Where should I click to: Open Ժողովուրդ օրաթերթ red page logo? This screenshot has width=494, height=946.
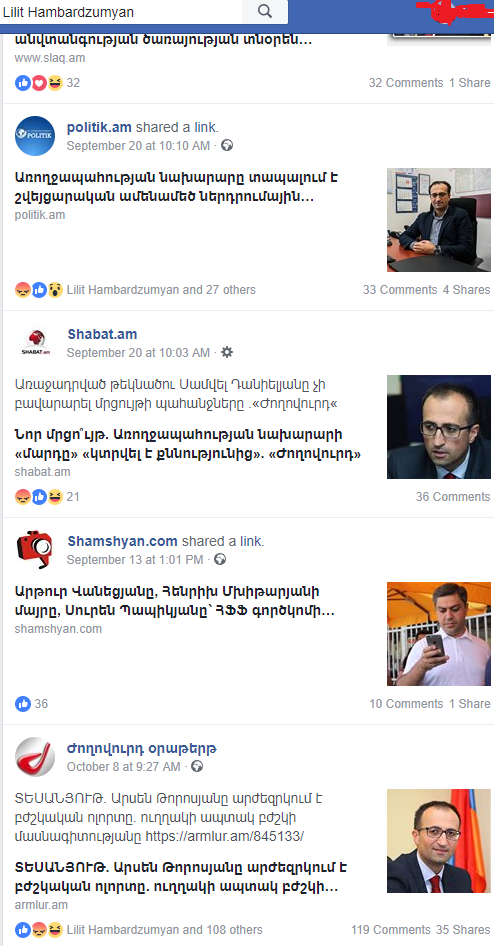pos(35,757)
